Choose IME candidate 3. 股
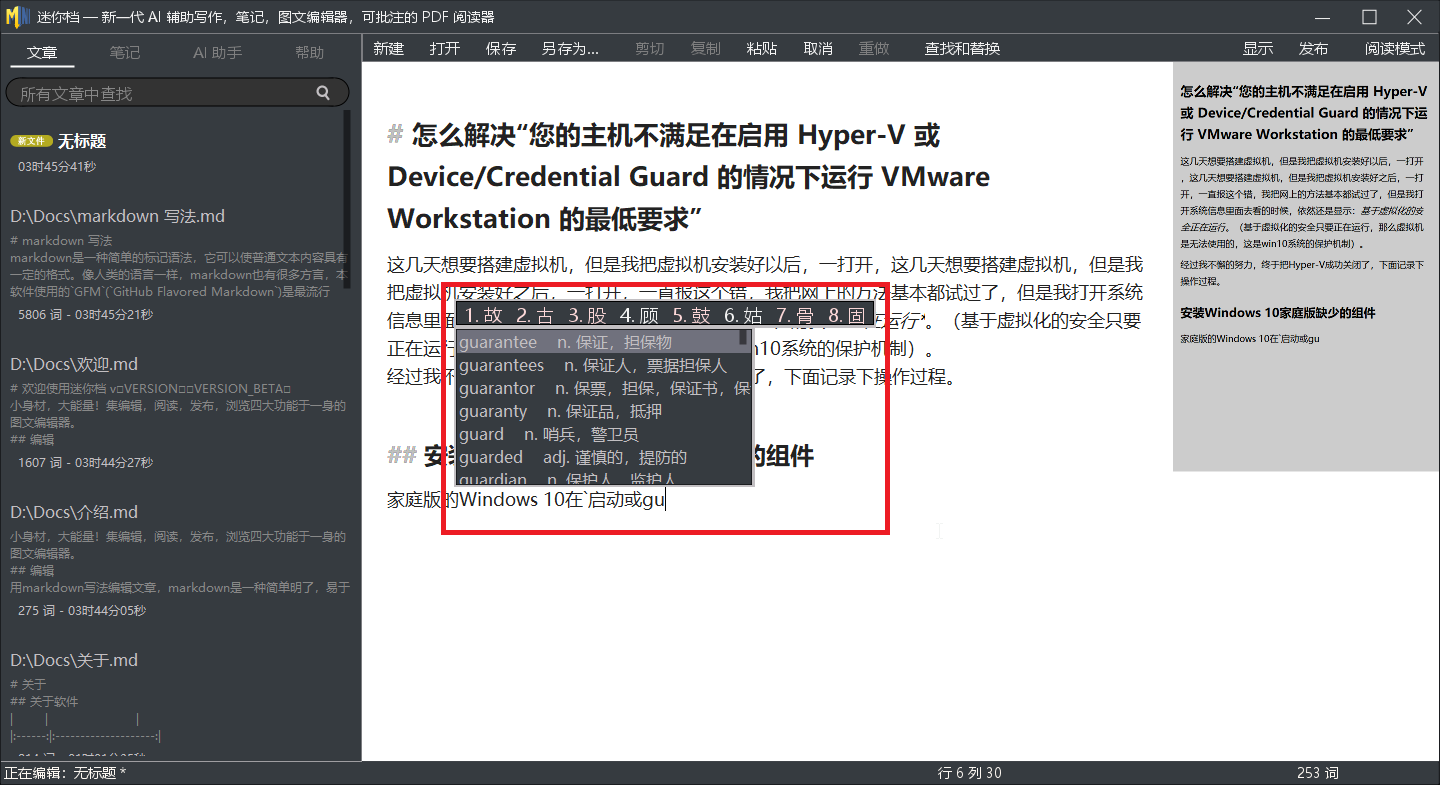 coord(587,316)
